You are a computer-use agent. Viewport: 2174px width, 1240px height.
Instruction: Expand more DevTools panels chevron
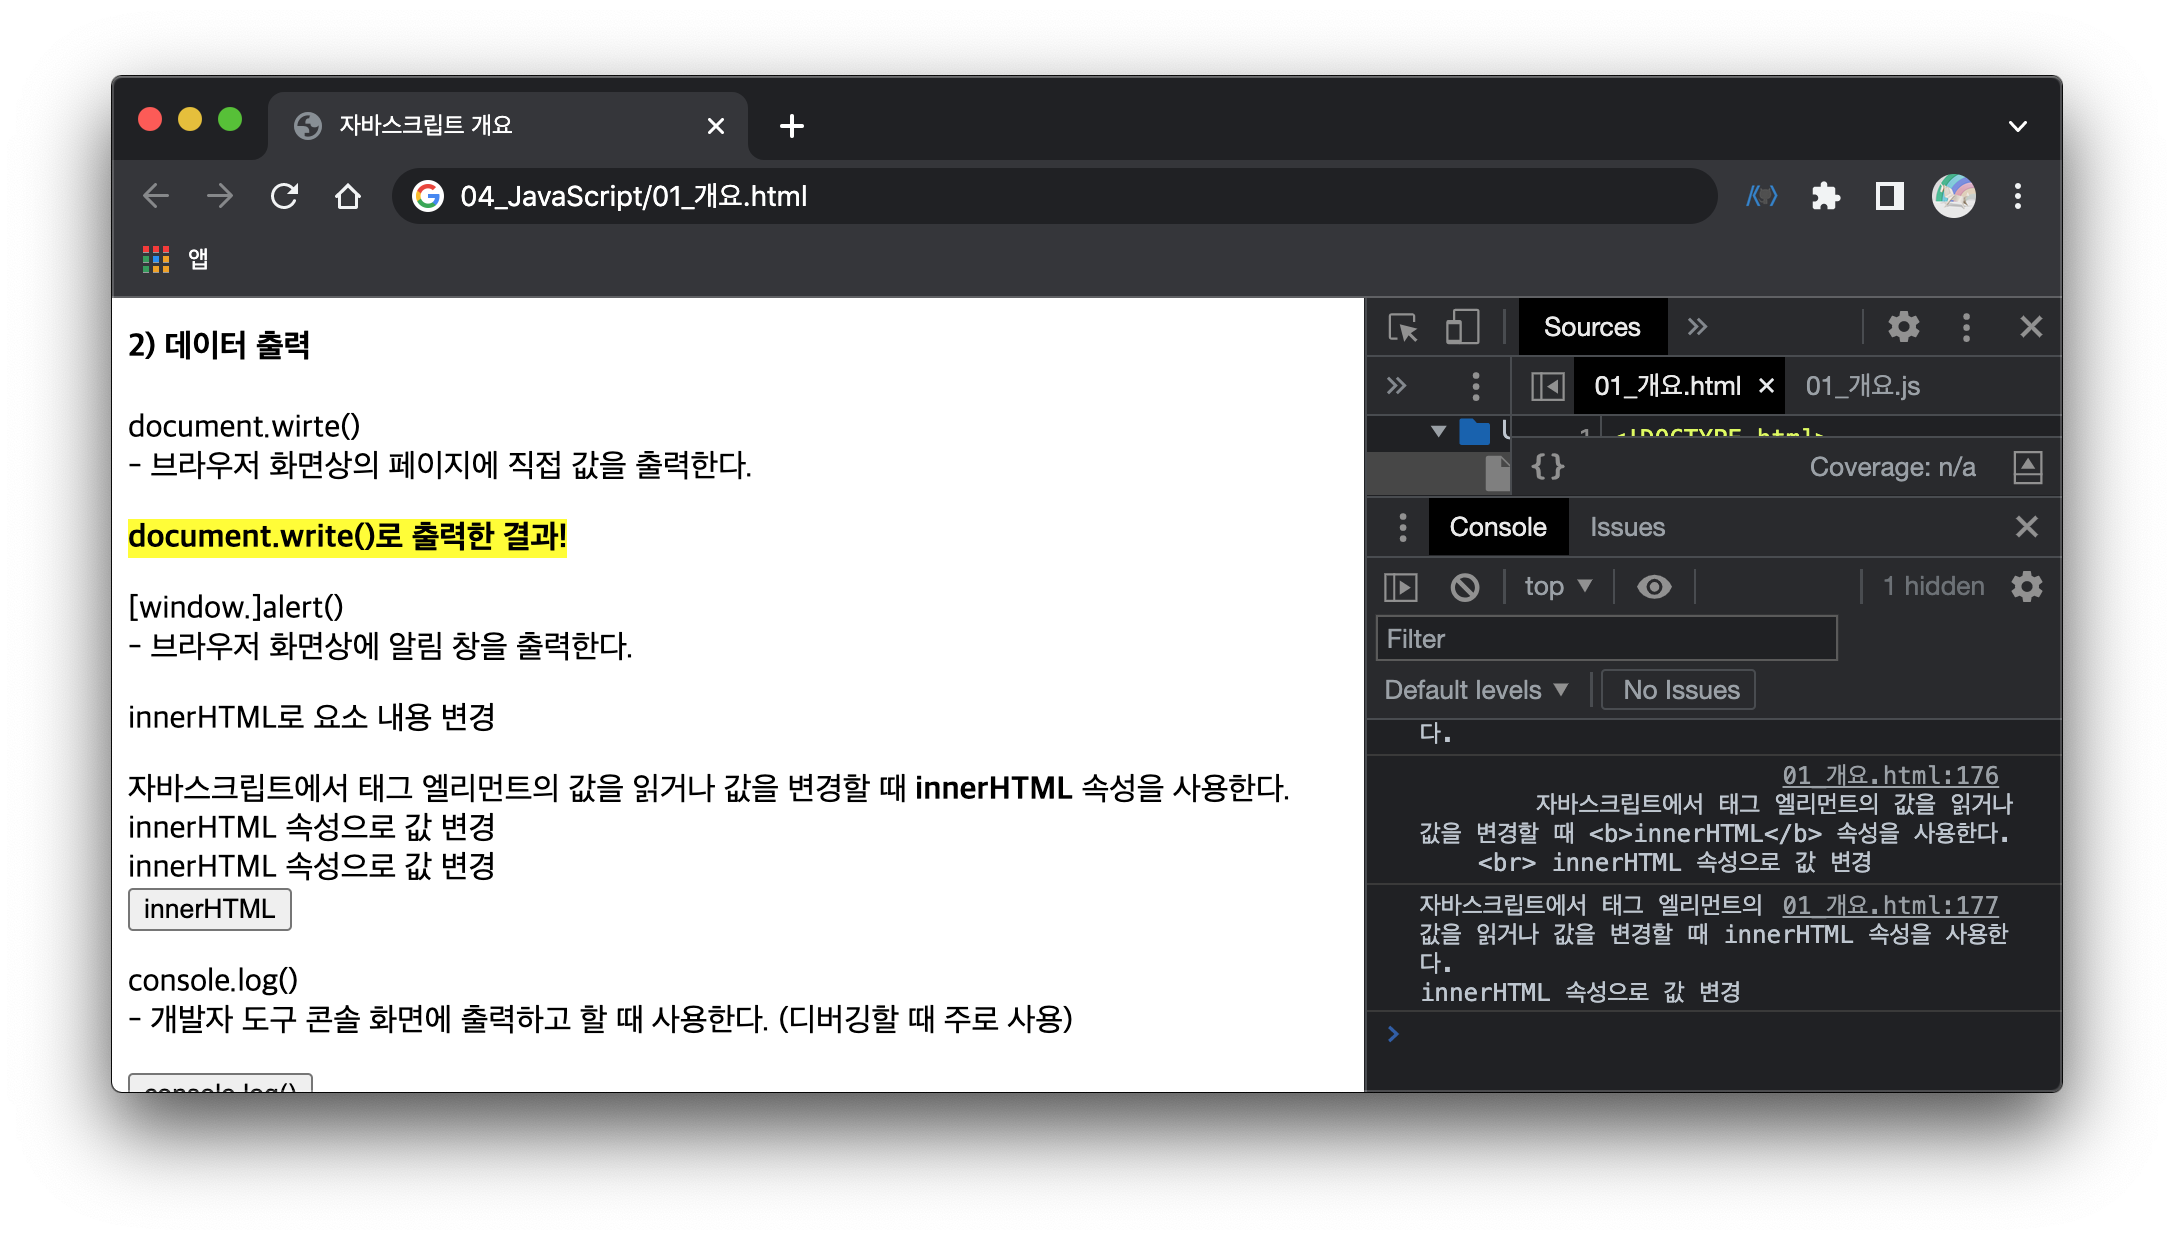pos(1697,327)
